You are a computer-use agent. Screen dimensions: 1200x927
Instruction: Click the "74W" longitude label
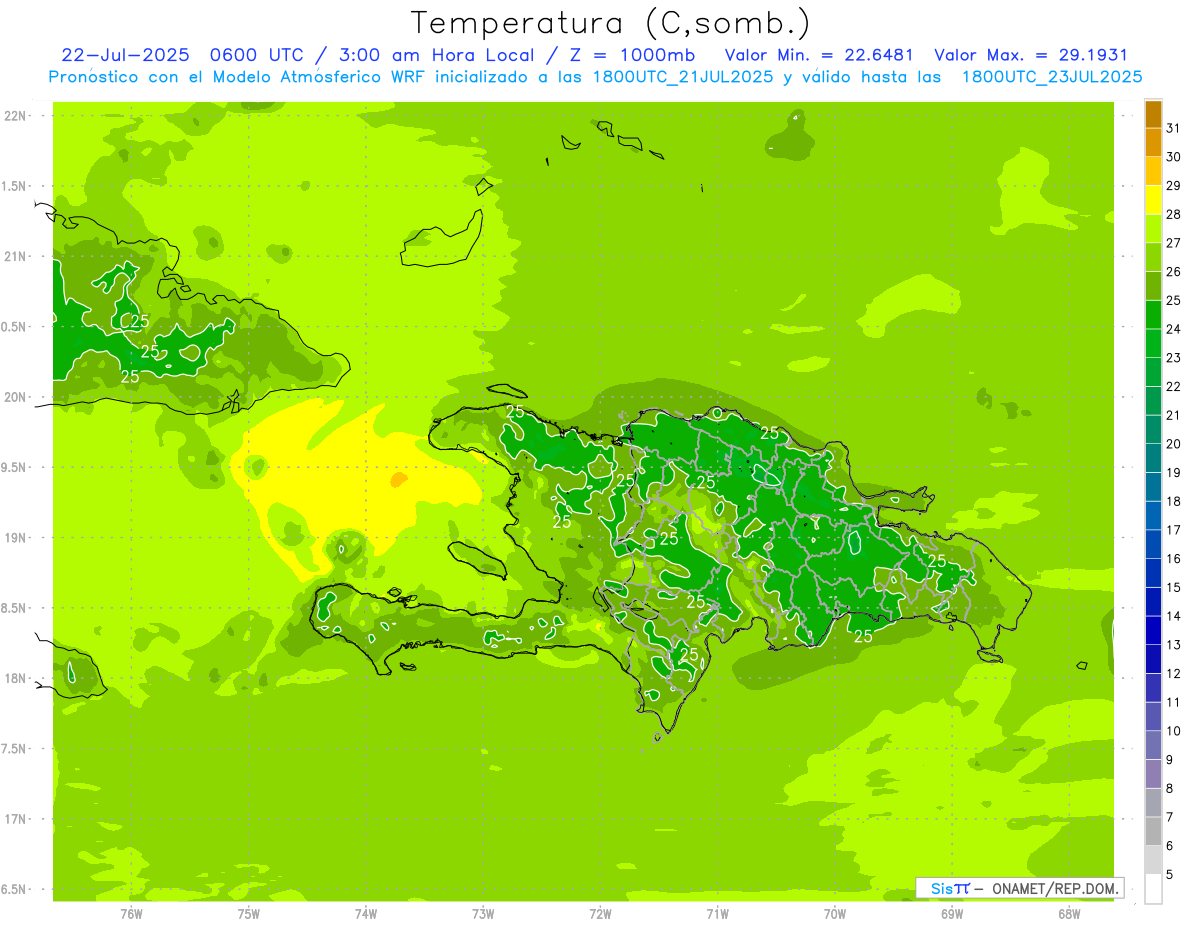point(366,913)
